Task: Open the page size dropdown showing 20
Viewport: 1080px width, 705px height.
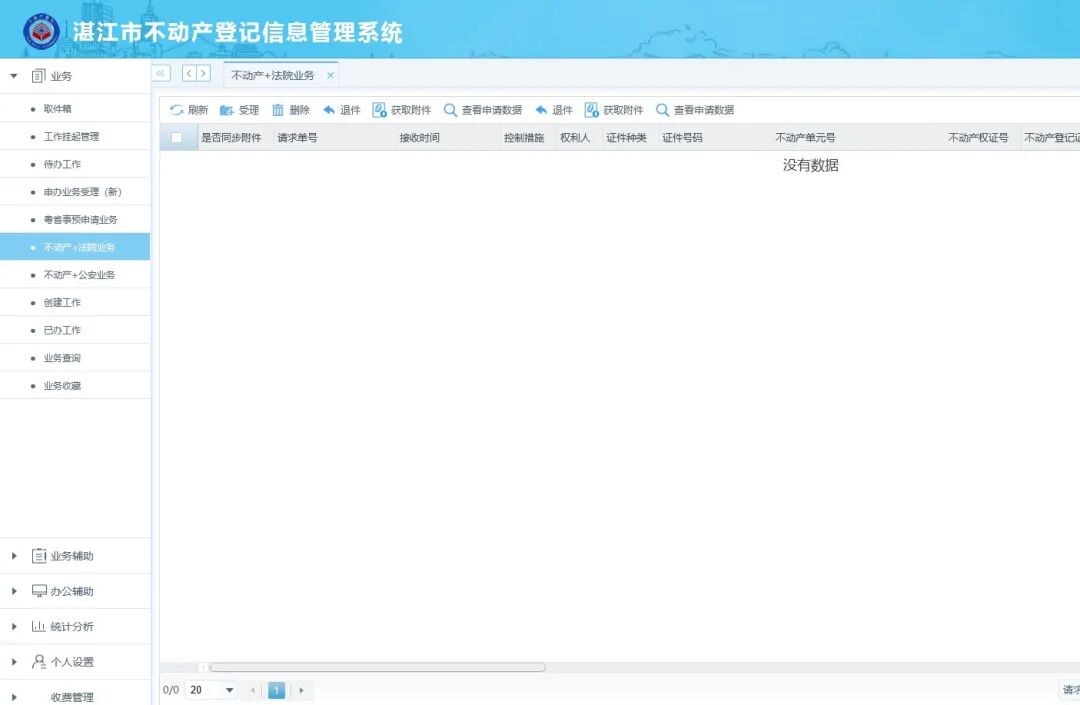Action: pos(213,690)
